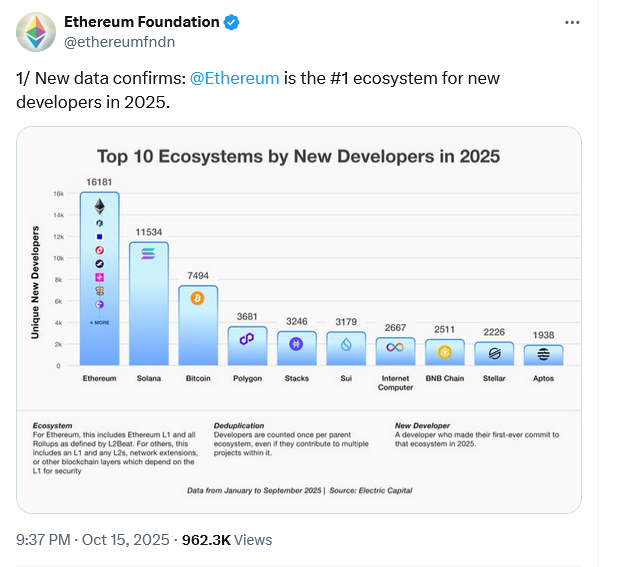The image size is (621, 567).
Task: Click the '+ MORE' label in Ethereum bar
Action: tap(99, 323)
